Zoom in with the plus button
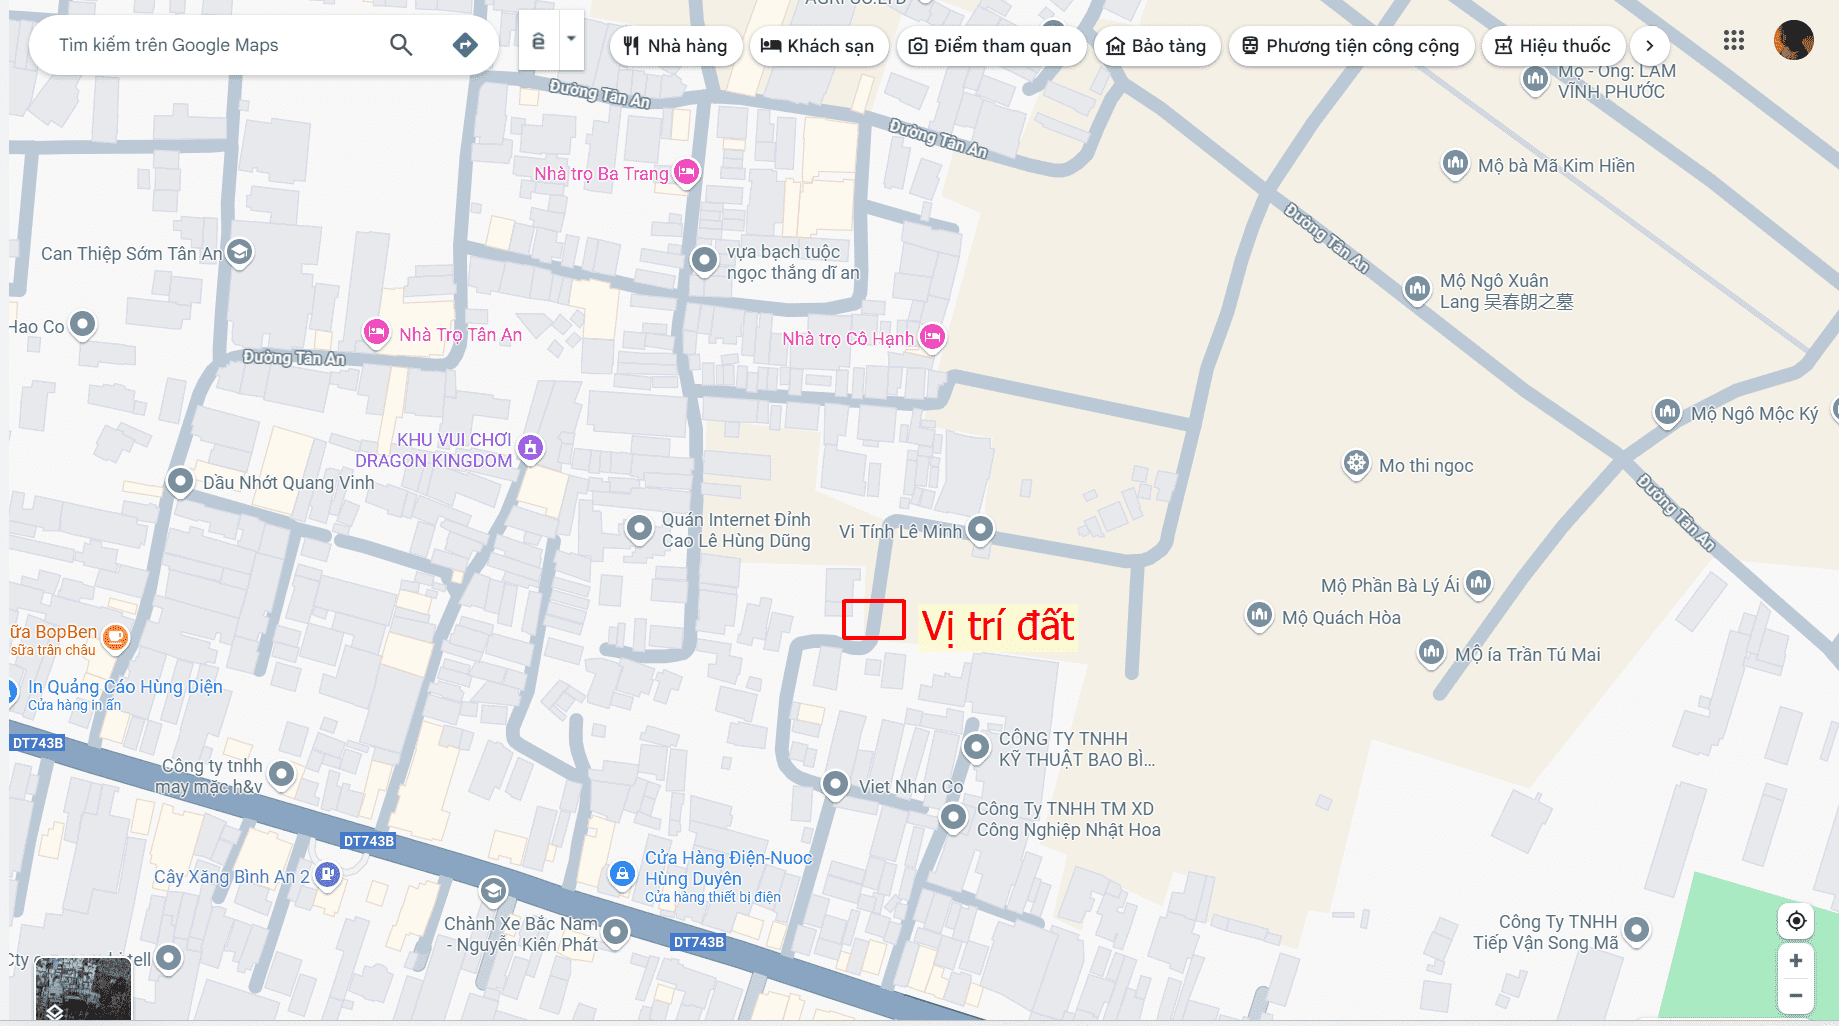The width and height of the screenshot is (1839, 1026). 1796,961
